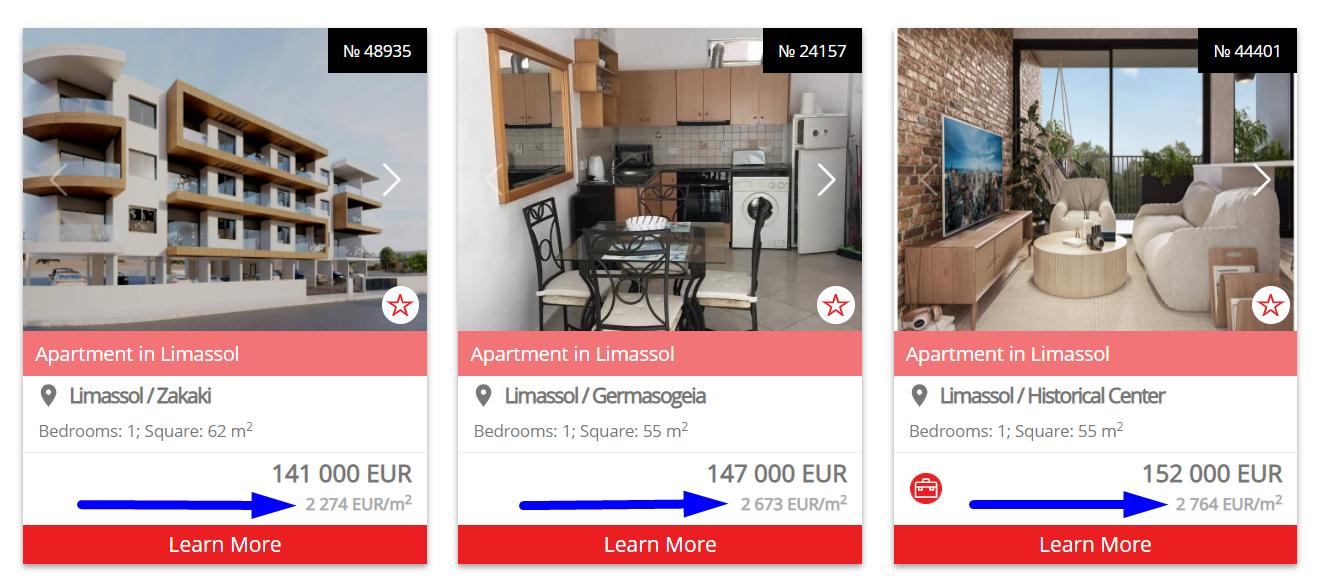1321x586 pixels.
Task: Show next photo of listing 24157
Action: pyautogui.click(x=826, y=180)
